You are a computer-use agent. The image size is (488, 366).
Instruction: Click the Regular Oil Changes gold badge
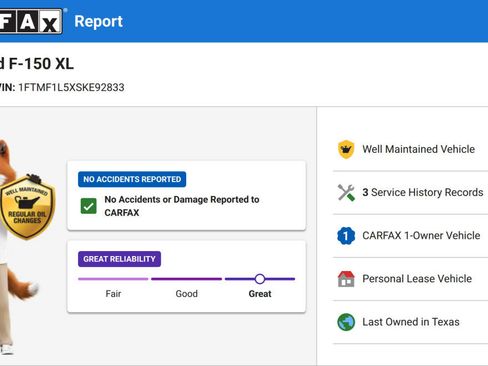[x=27, y=207]
